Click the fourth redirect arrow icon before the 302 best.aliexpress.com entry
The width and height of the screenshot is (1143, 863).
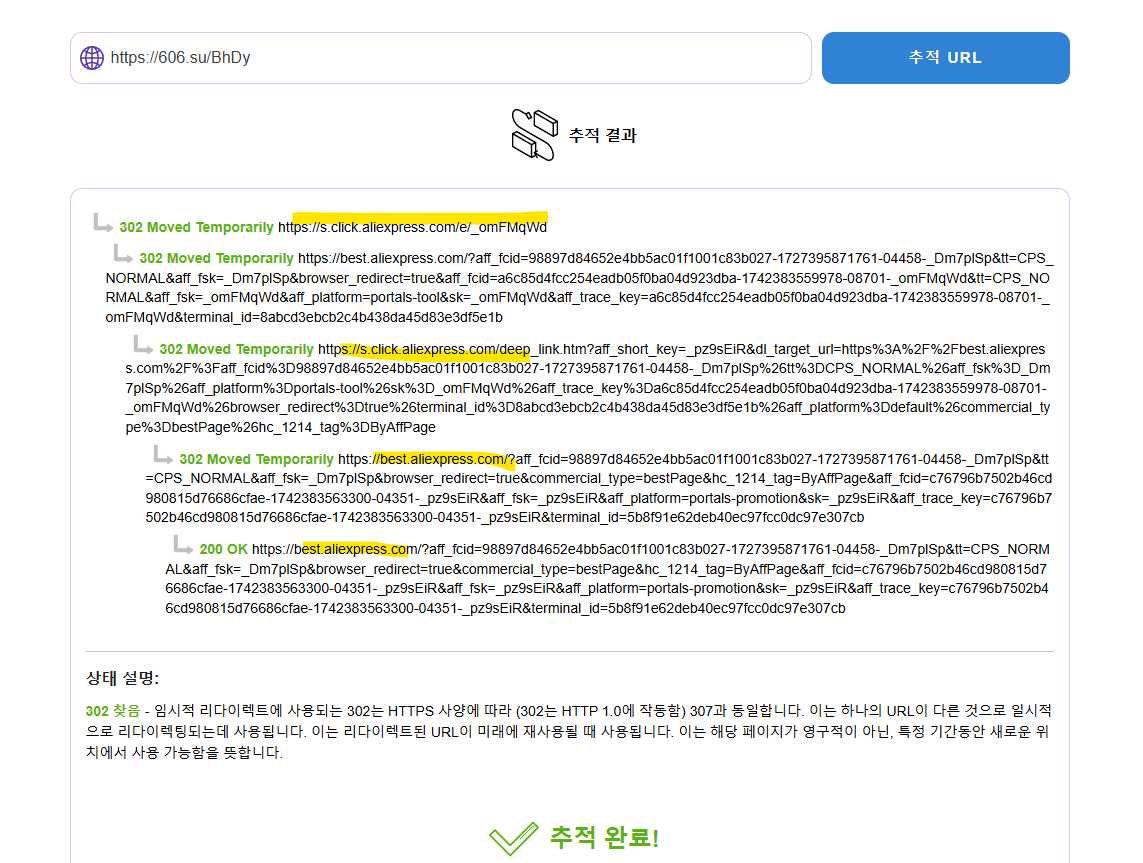click(163, 455)
